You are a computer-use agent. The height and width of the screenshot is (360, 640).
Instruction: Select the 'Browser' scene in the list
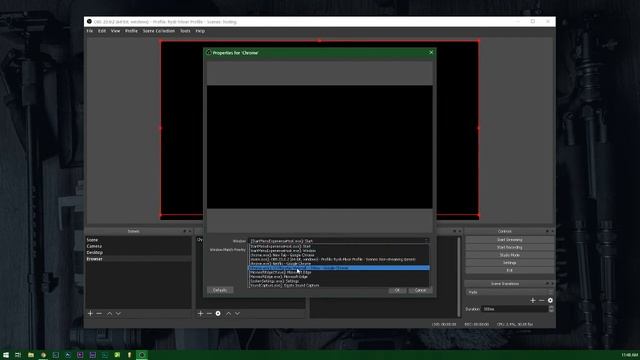pyautogui.click(x=138, y=259)
